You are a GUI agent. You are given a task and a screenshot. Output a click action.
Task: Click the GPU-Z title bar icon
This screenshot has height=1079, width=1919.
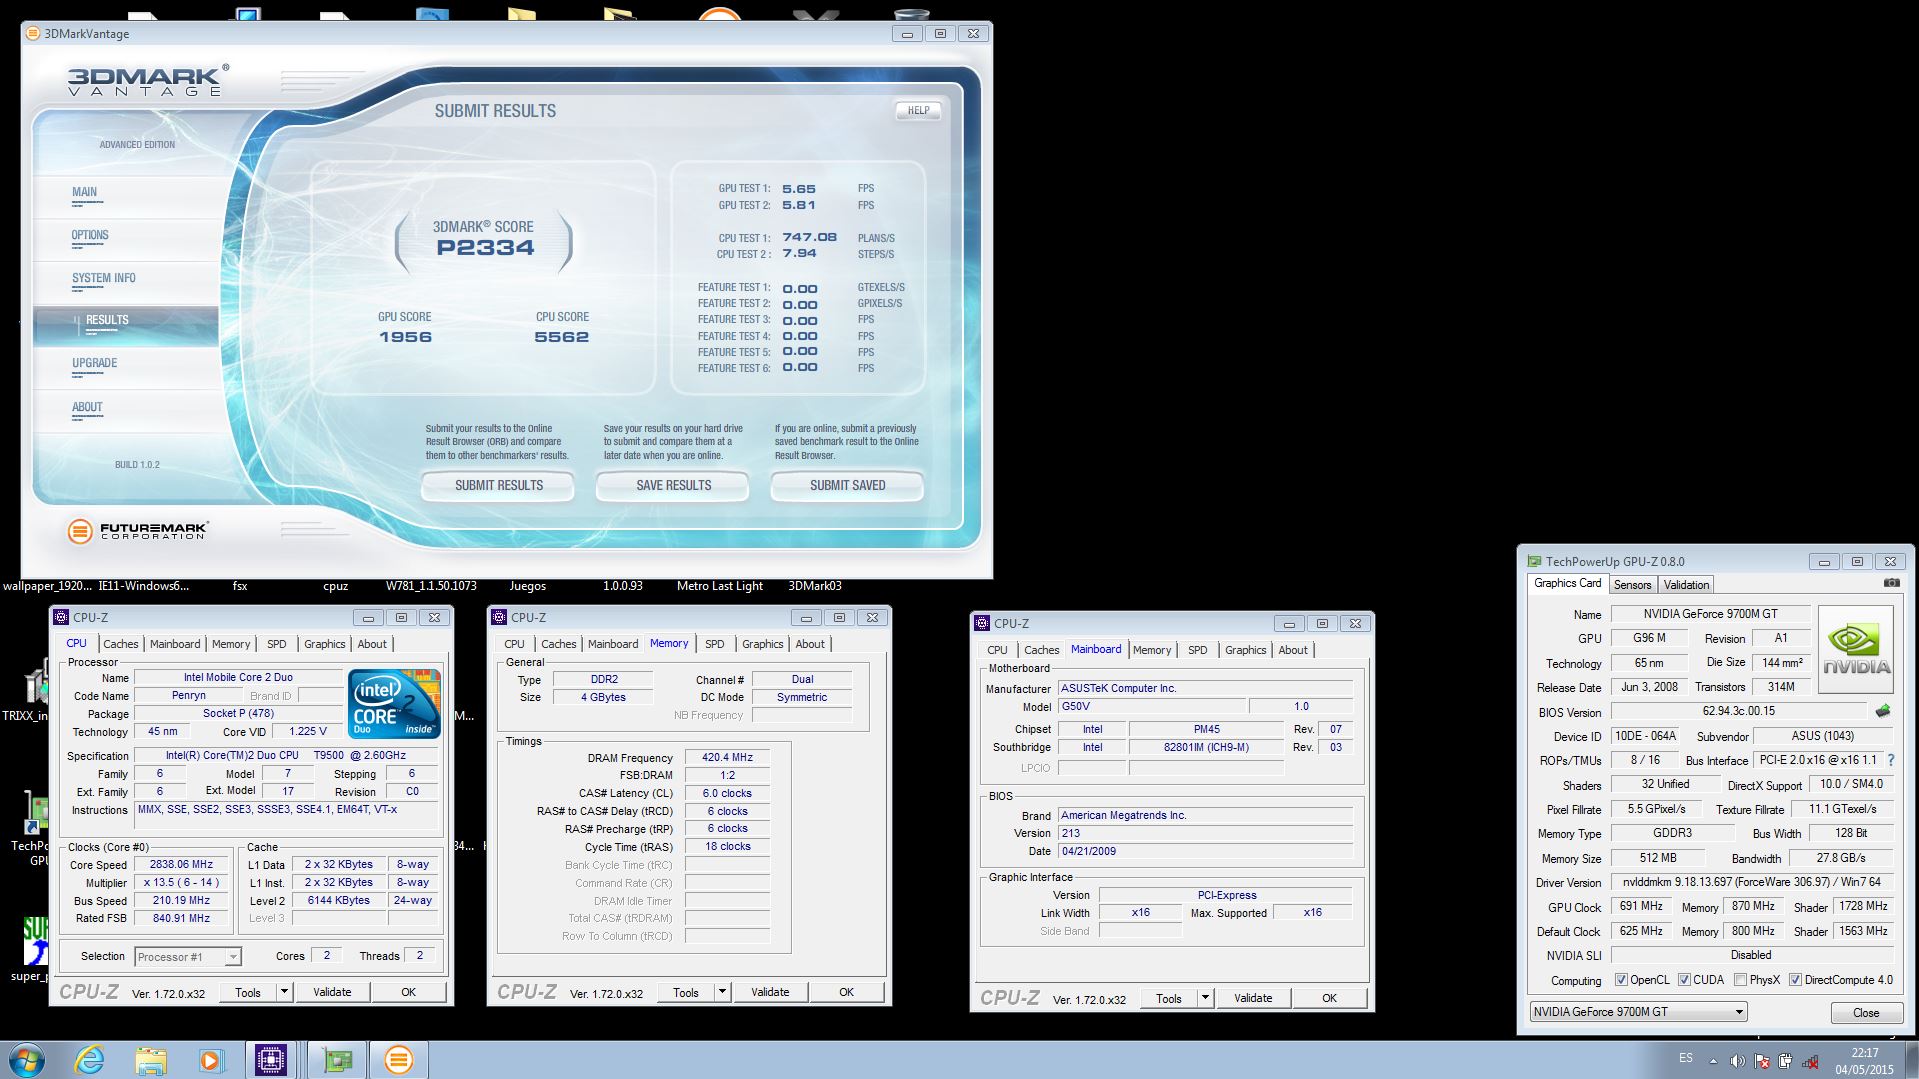(x=1533, y=562)
